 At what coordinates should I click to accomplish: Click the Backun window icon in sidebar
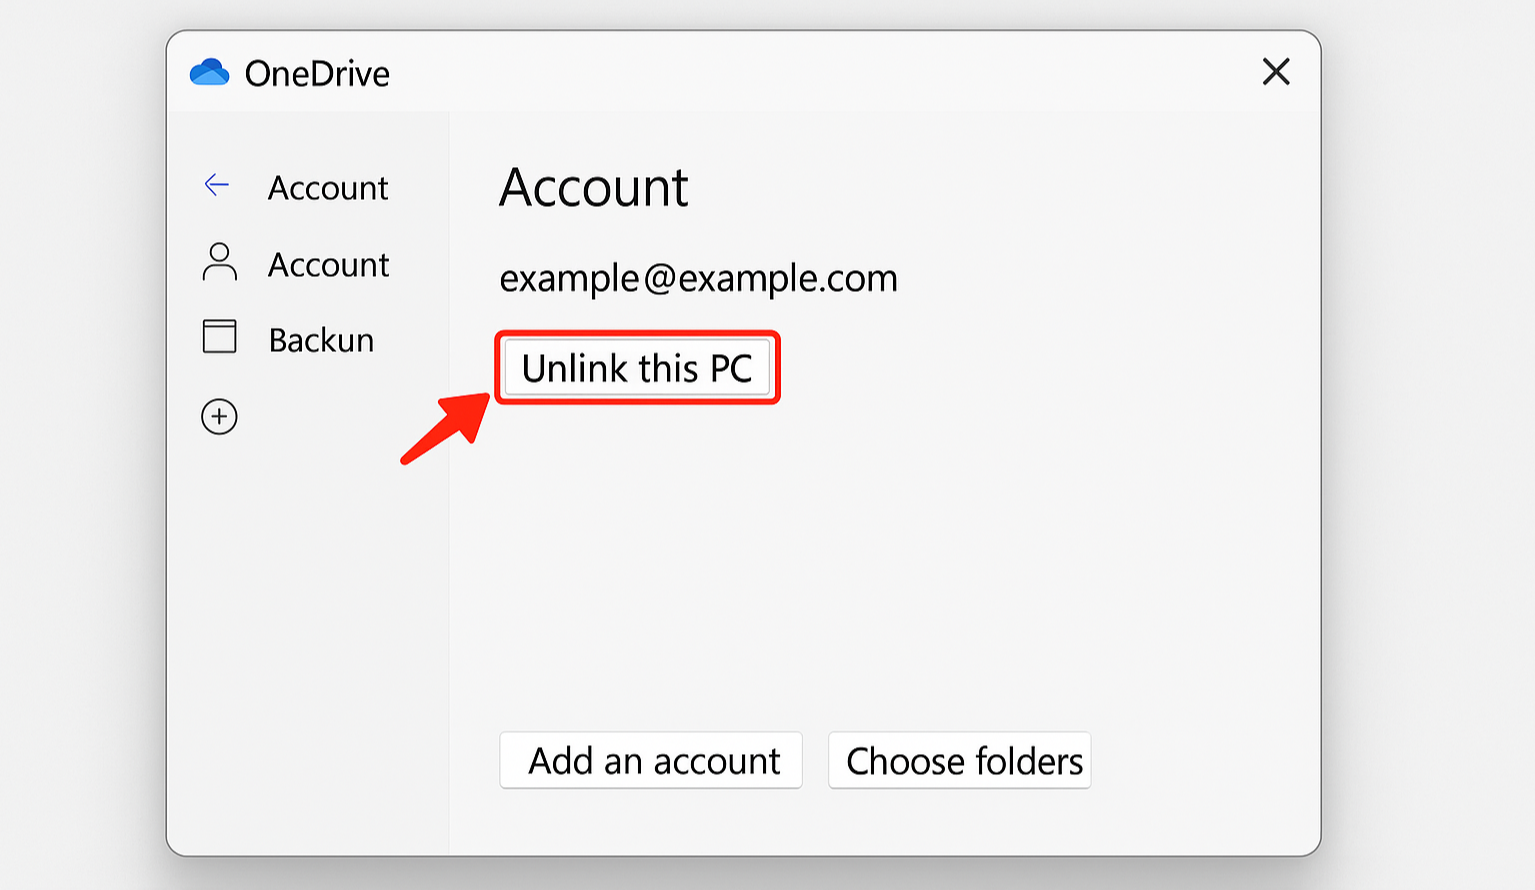(220, 337)
